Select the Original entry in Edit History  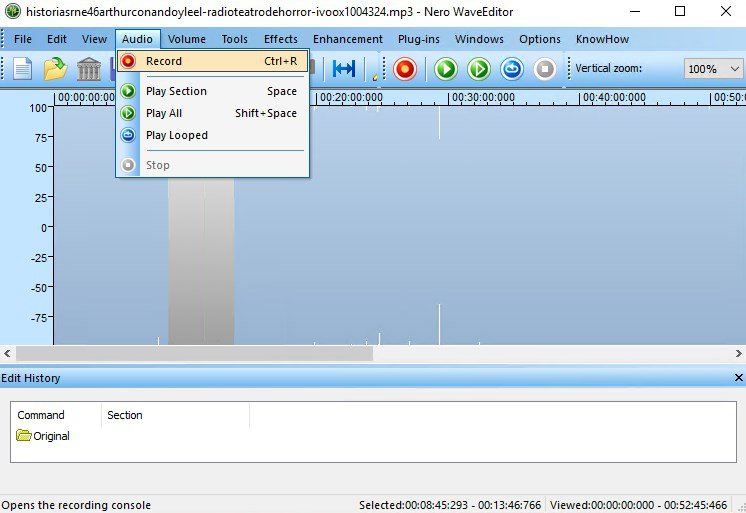[x=43, y=436]
